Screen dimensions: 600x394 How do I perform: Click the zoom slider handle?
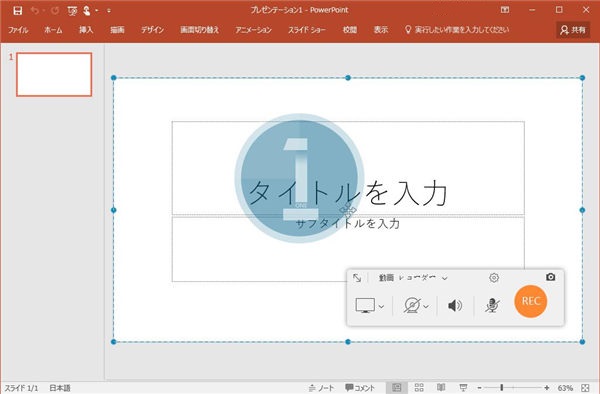pos(502,388)
